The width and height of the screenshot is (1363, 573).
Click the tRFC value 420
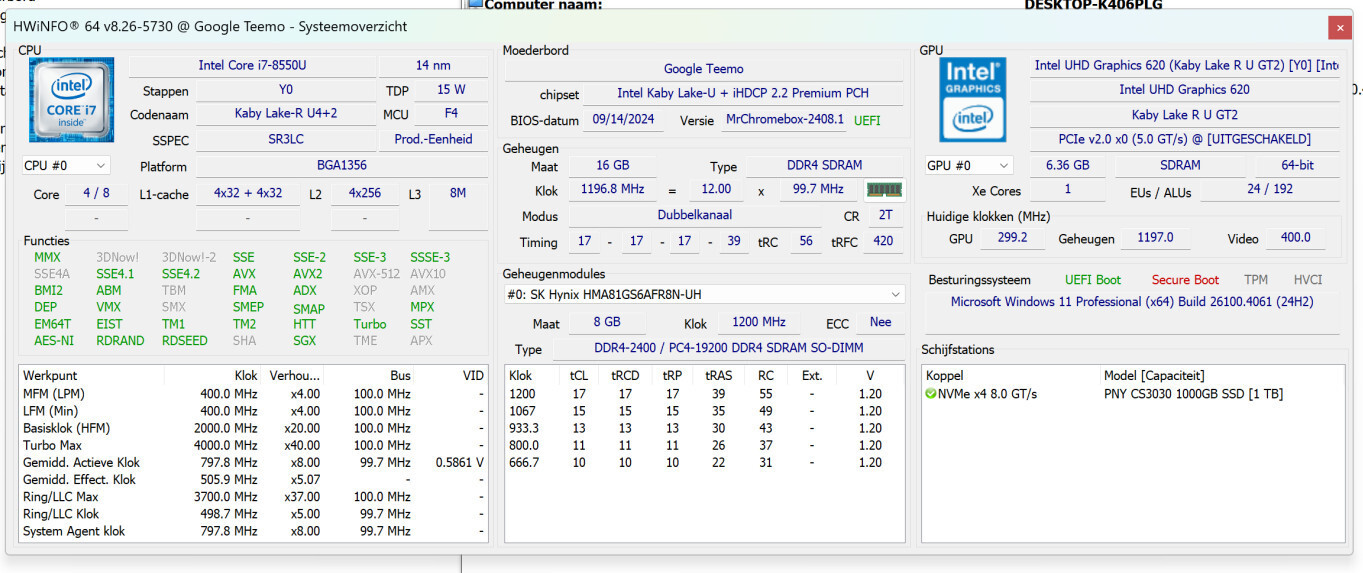(883, 241)
